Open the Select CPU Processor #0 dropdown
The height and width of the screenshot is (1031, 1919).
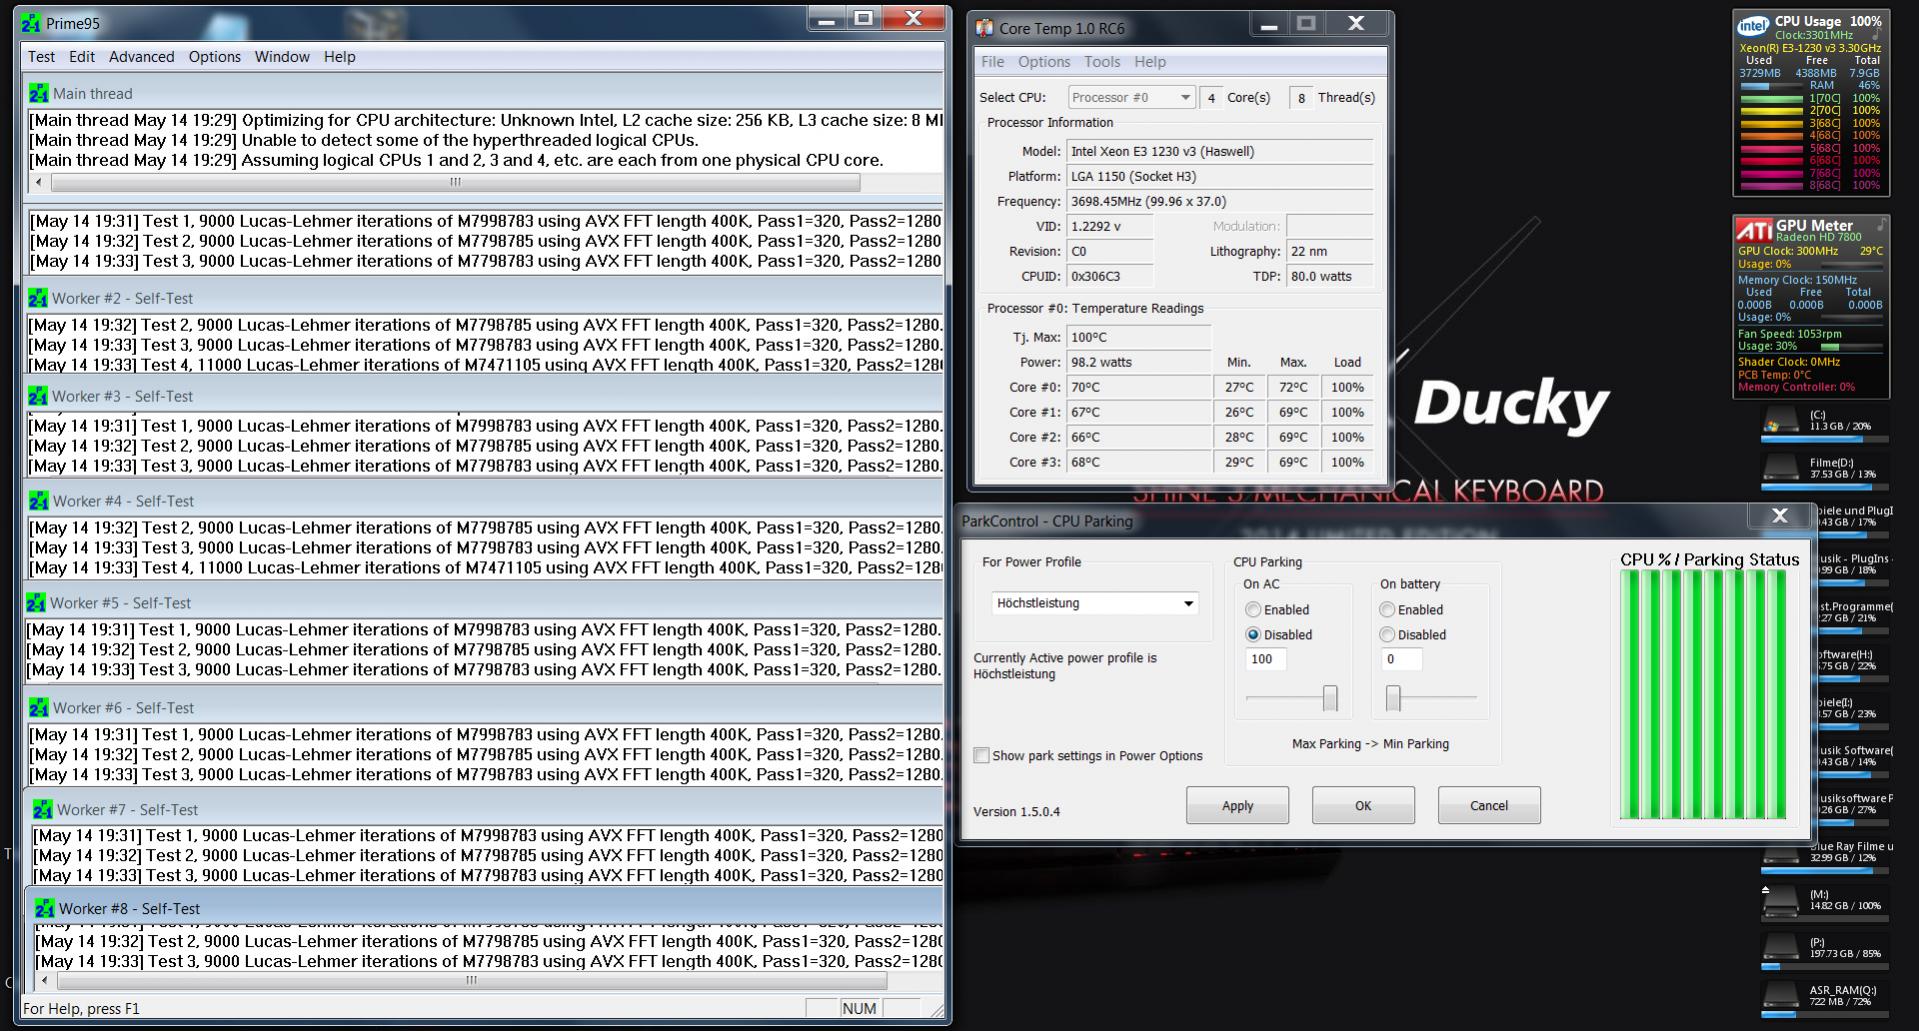pos(1131,97)
